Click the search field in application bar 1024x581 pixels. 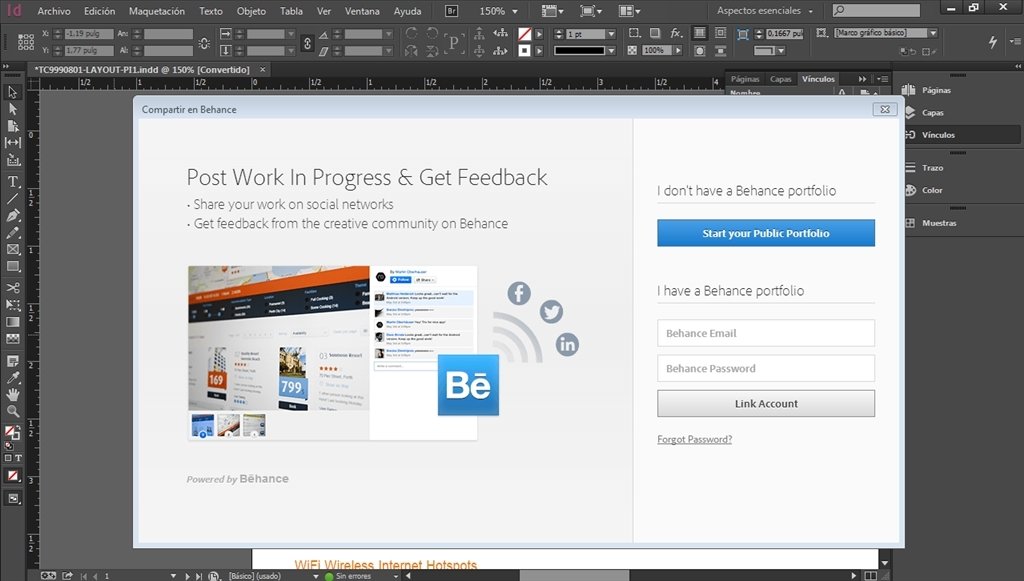tap(876, 10)
